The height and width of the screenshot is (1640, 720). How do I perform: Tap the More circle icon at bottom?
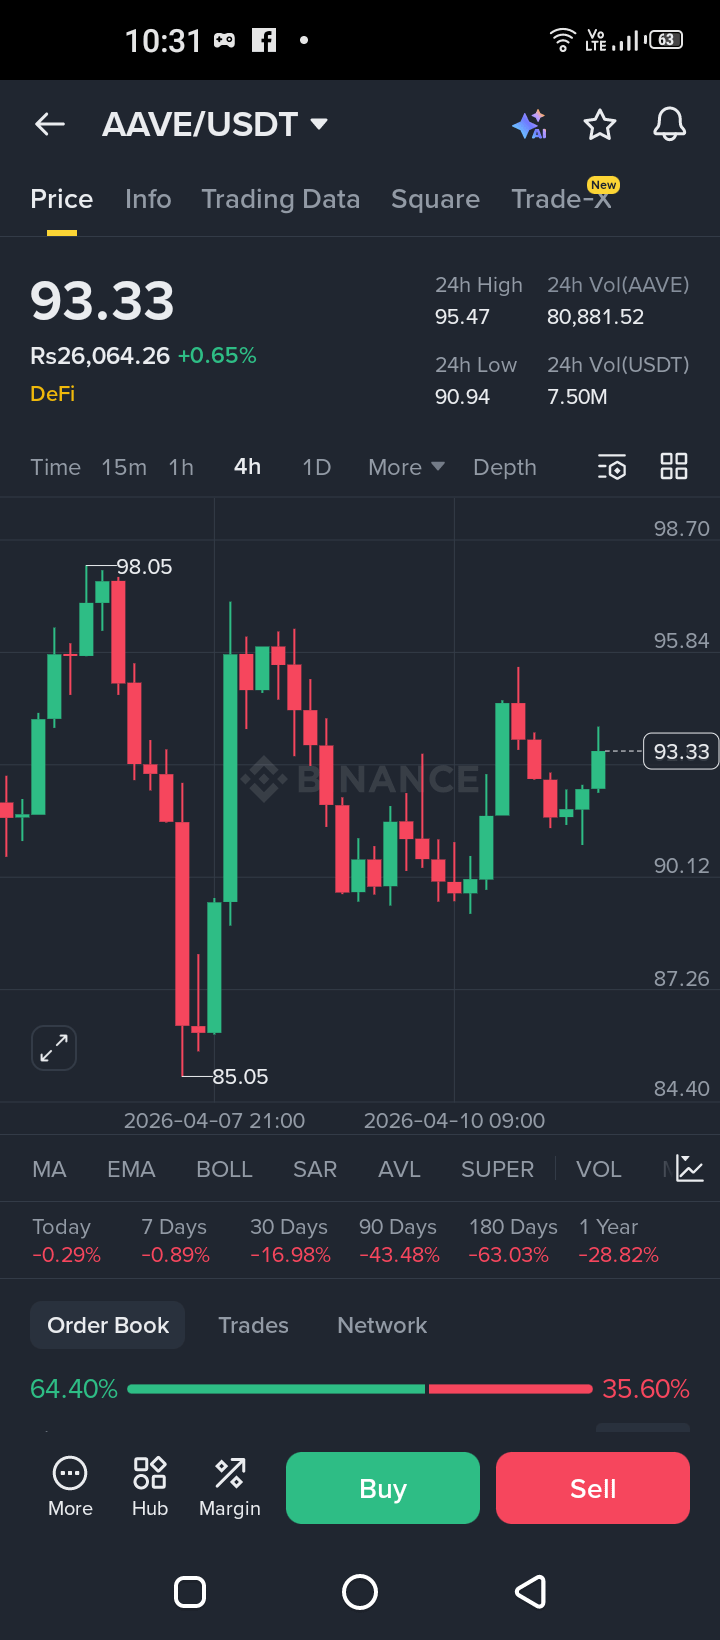[x=70, y=1487]
